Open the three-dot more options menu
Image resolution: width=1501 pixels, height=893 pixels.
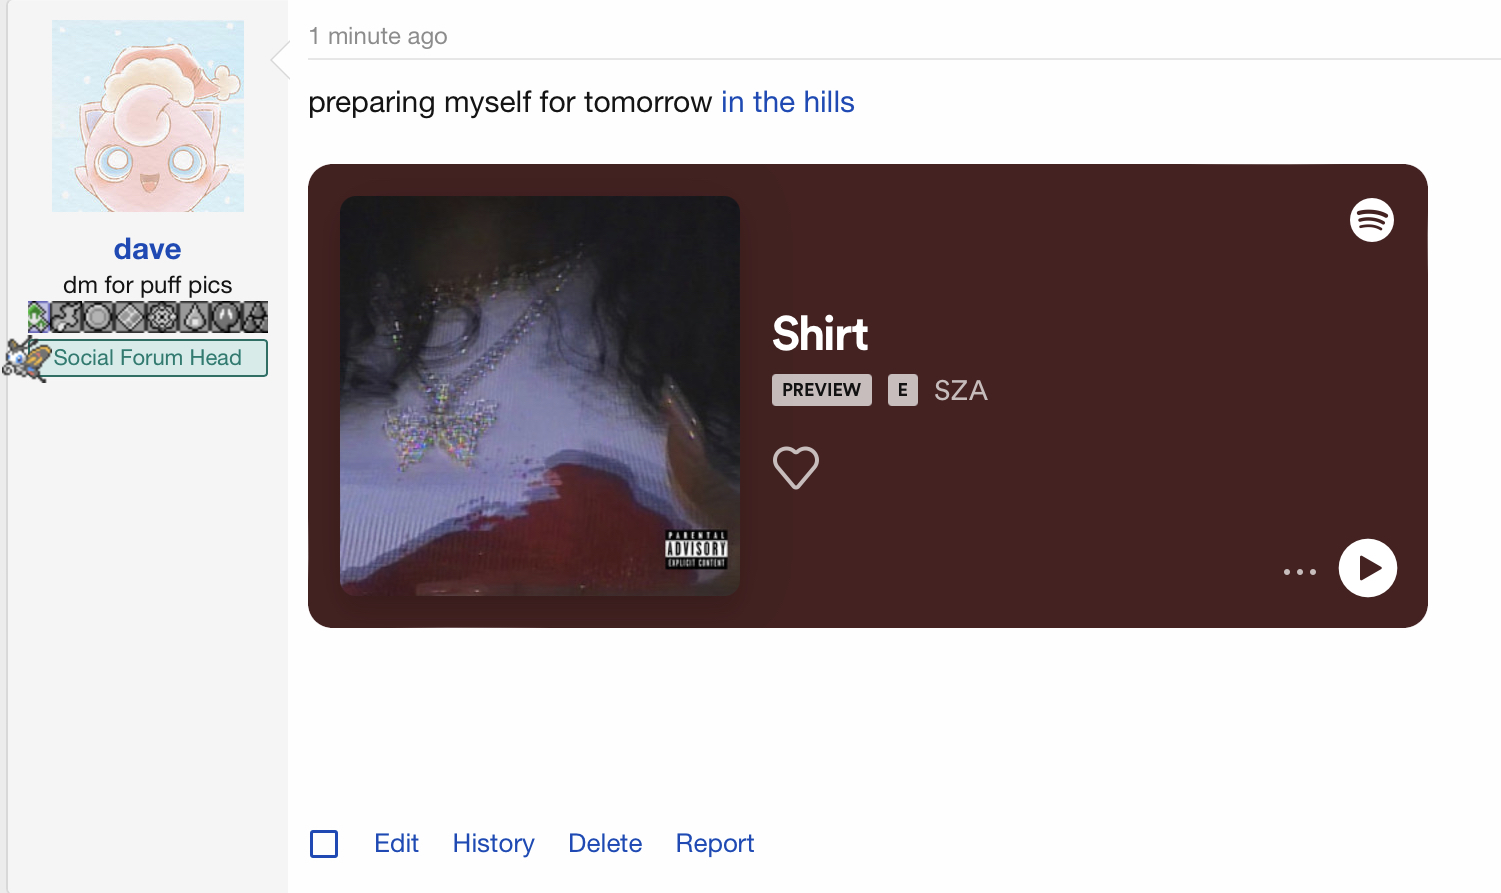1300,572
